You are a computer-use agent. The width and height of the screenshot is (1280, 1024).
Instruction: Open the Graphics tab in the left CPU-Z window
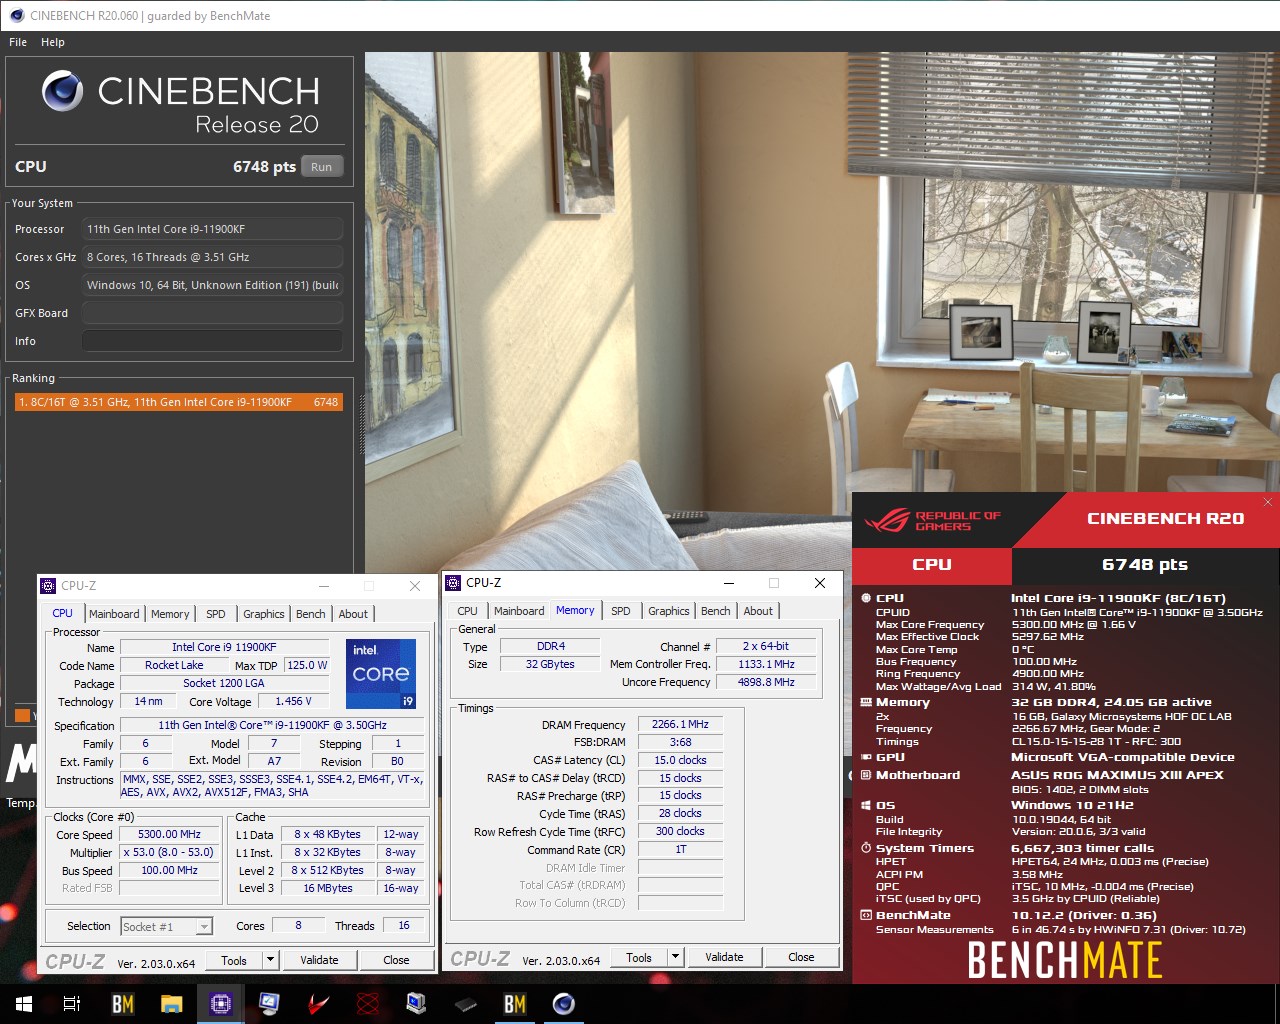tap(264, 614)
